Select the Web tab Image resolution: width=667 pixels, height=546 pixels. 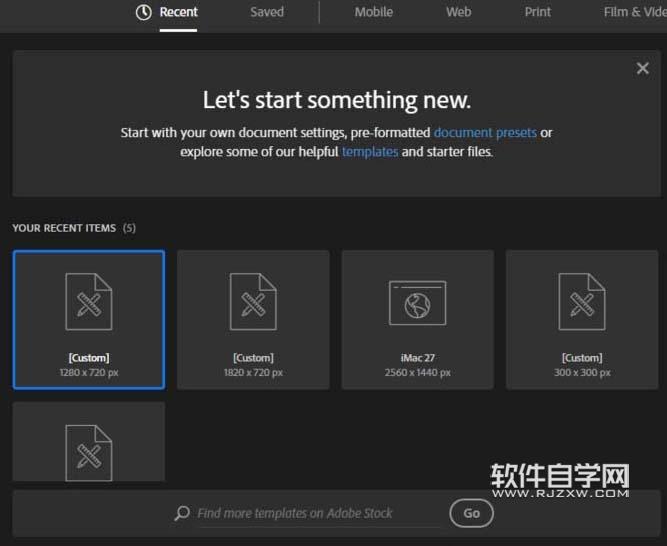458,12
